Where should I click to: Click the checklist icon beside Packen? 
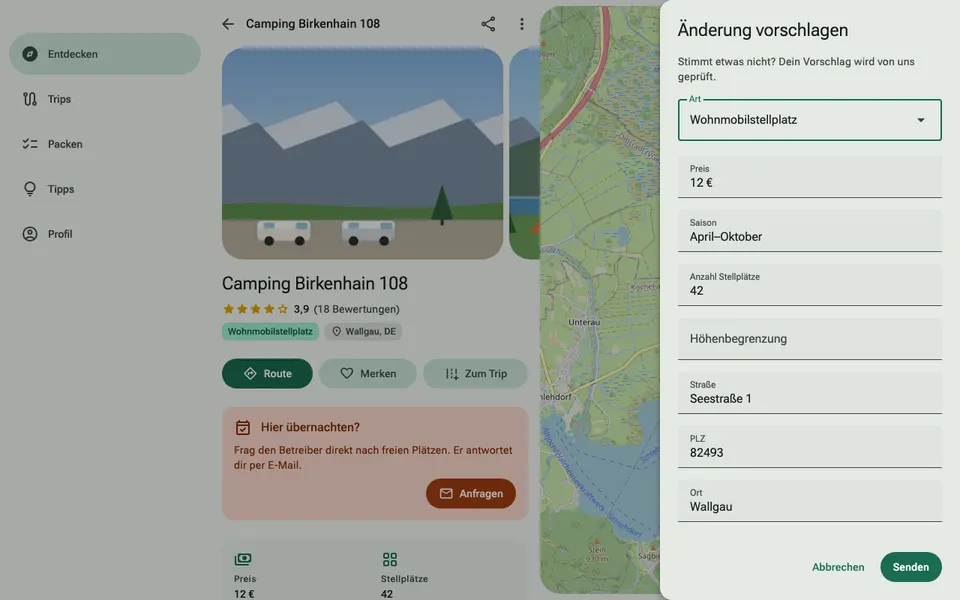[x=30, y=144]
